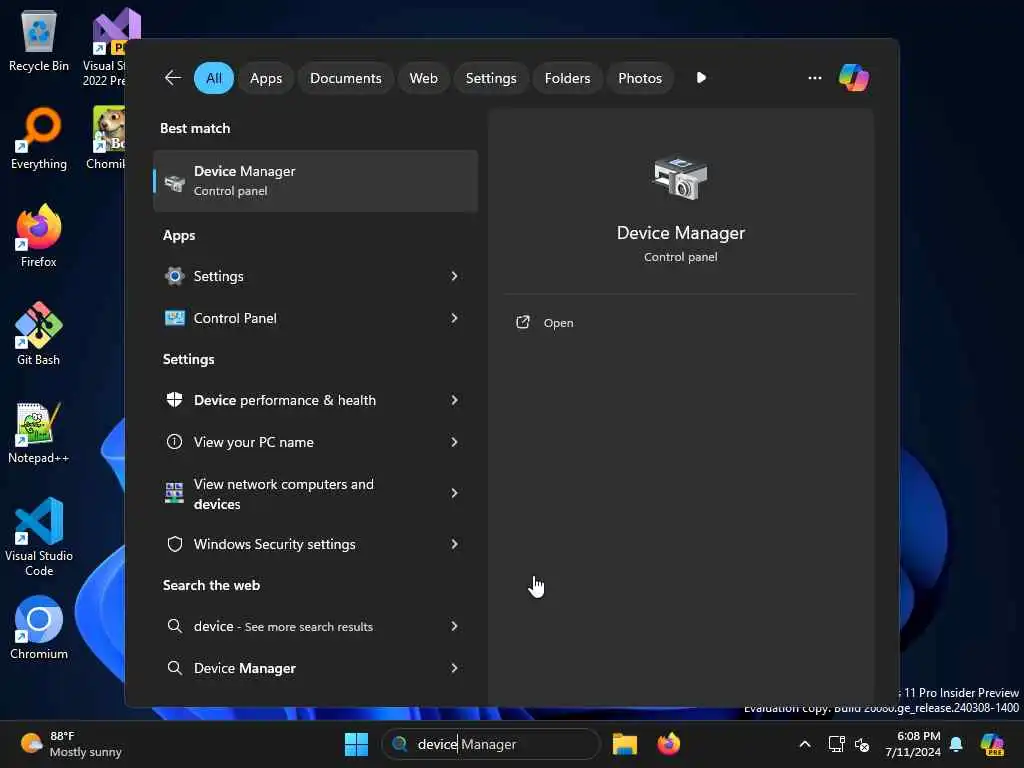This screenshot has width=1024, height=768.
Task: Open Firefox from the taskbar
Action: pyautogui.click(x=668, y=744)
